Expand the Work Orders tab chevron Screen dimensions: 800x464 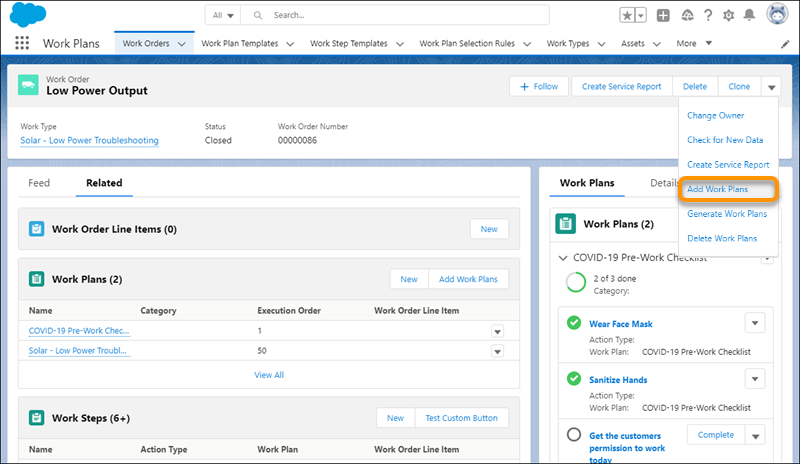[182, 44]
